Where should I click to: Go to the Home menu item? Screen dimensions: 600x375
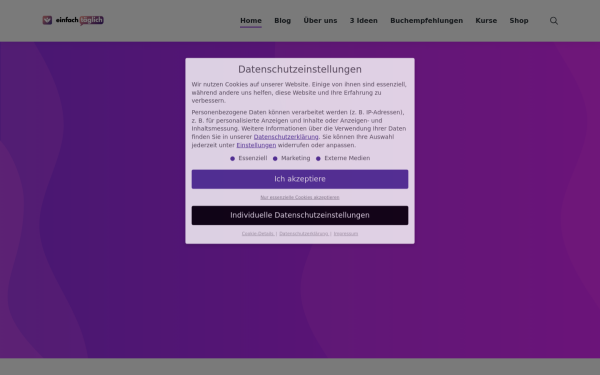tap(251, 21)
